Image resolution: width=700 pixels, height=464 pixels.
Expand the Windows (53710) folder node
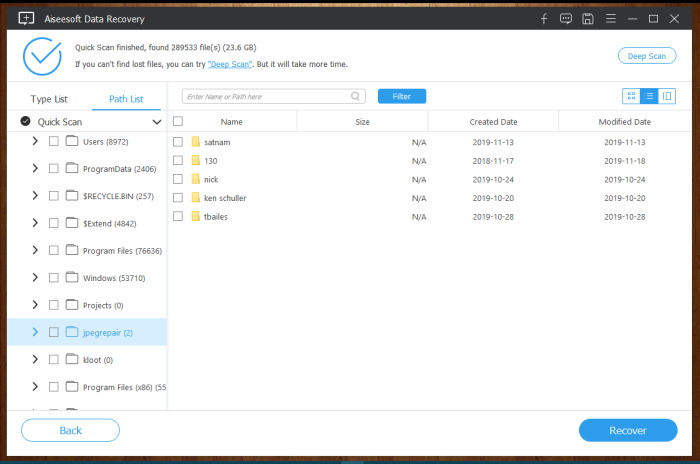[35, 277]
